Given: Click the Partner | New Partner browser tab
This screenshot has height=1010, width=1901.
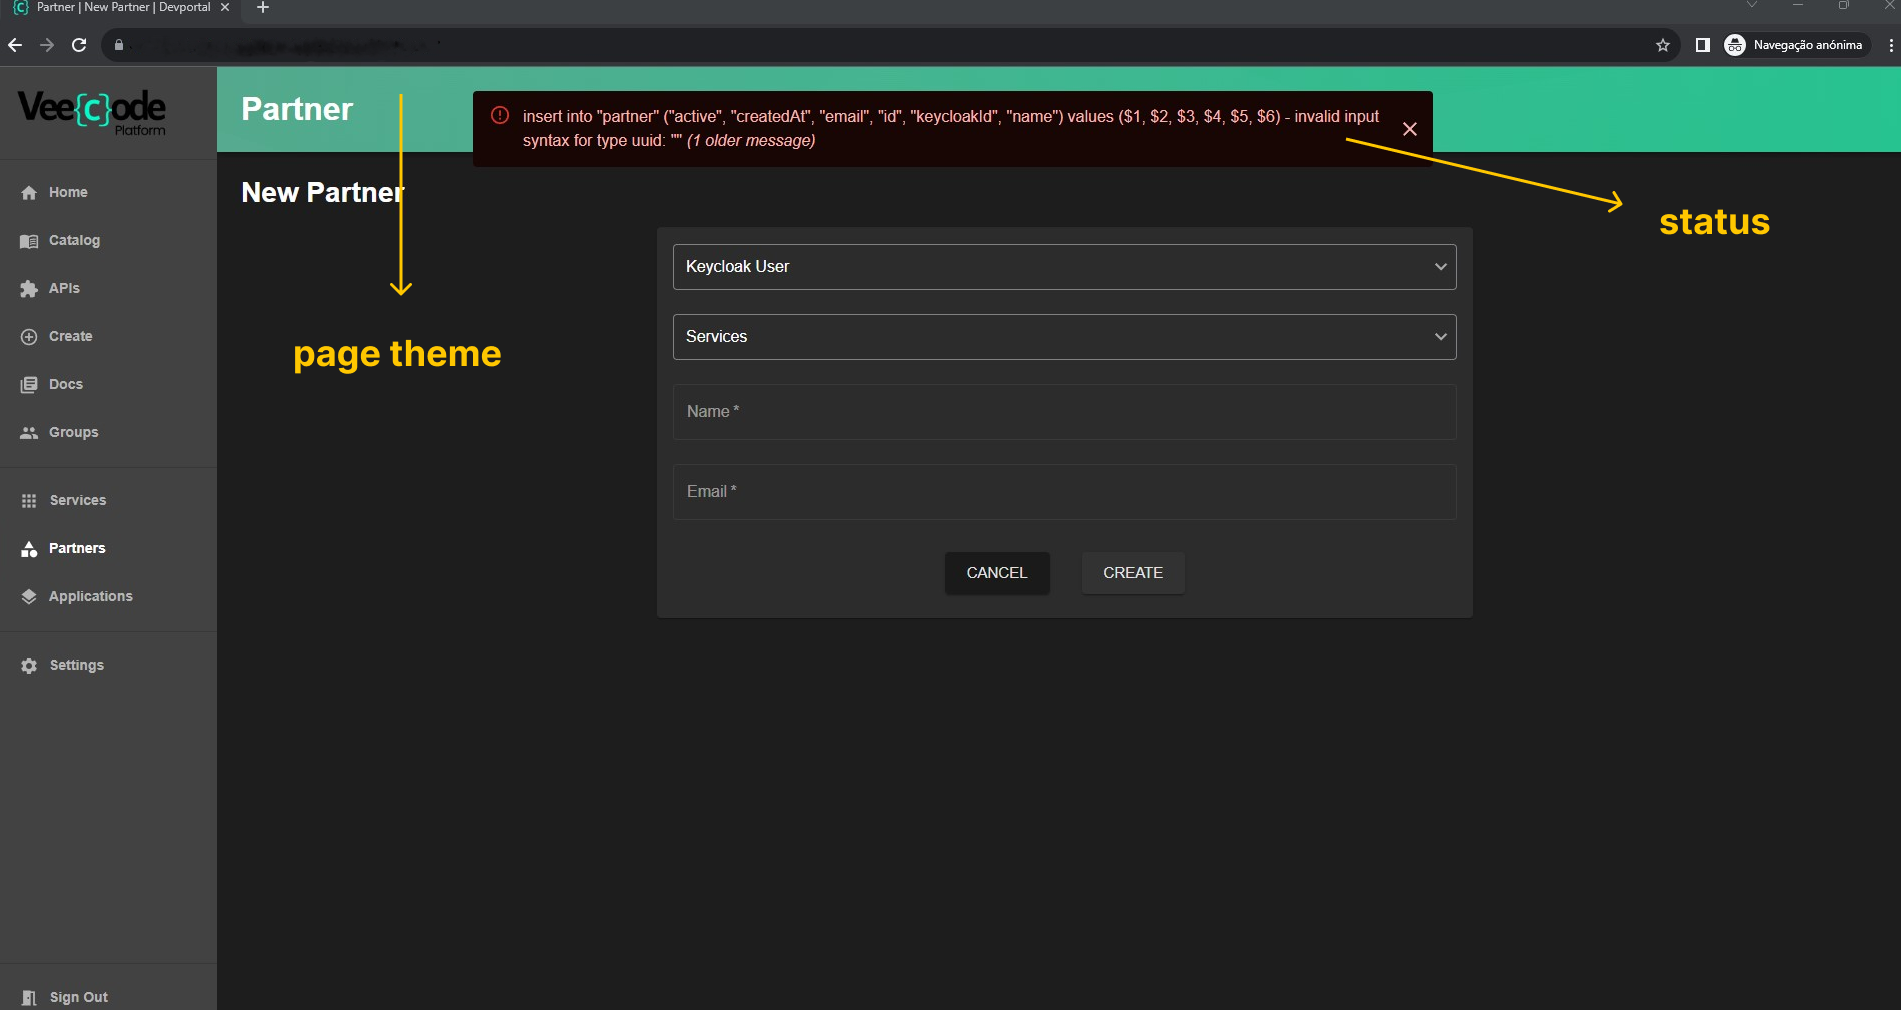Looking at the screenshot, I should click(x=122, y=8).
